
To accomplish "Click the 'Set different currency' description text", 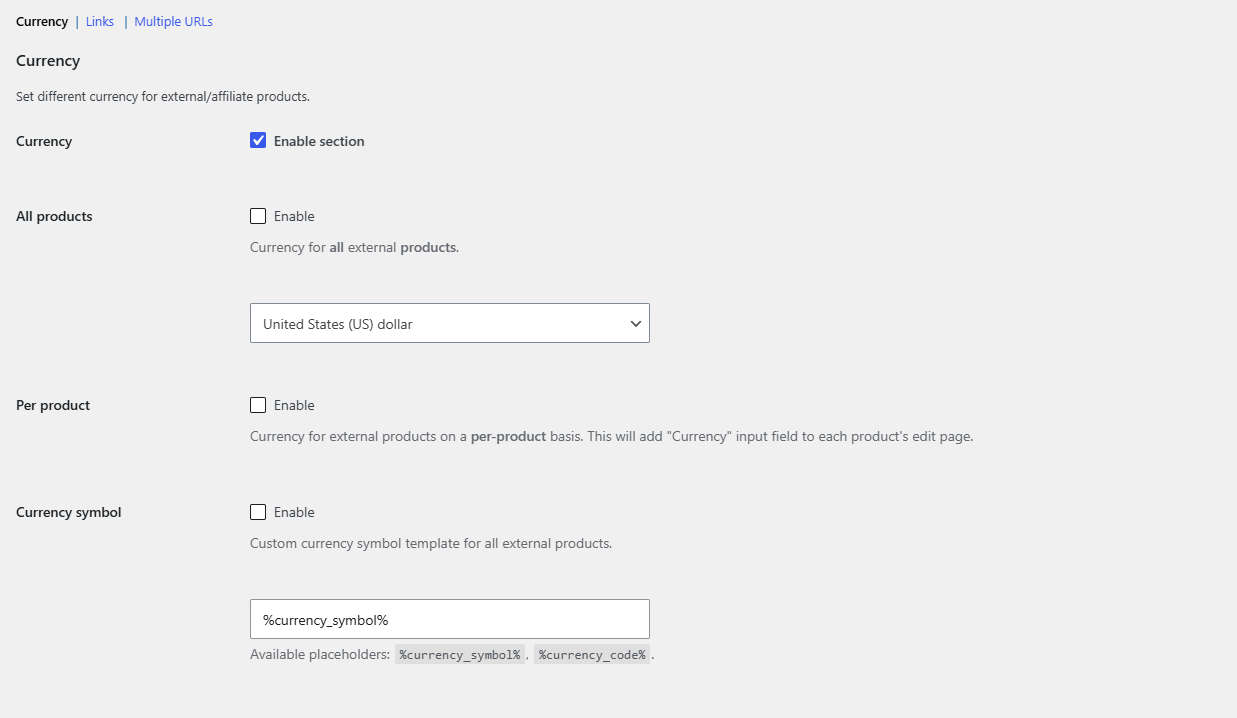I will pyautogui.click(x=163, y=97).
